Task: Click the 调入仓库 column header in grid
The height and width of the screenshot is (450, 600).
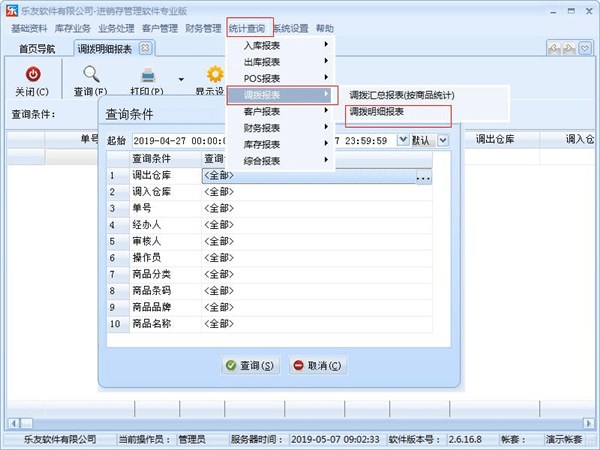Action: pyautogui.click(x=567, y=140)
